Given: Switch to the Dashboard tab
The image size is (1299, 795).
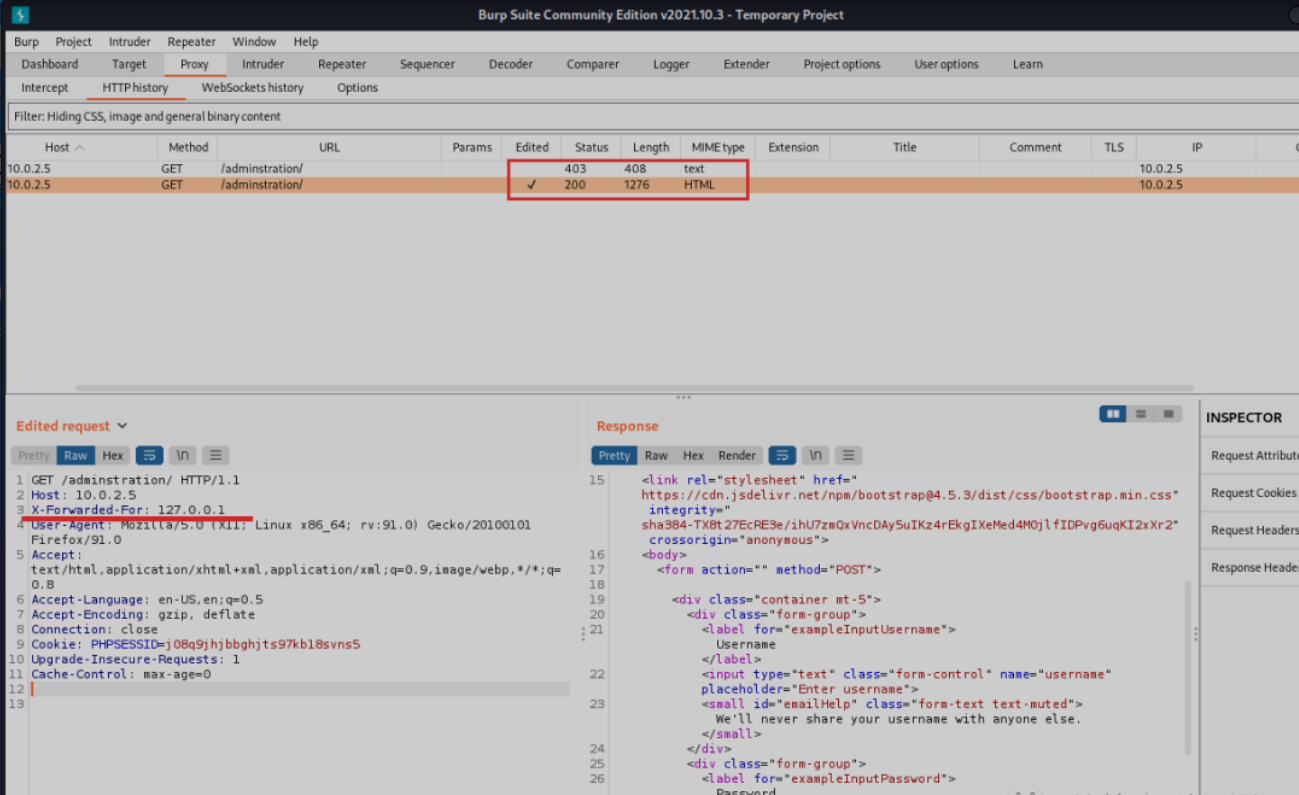Looking at the screenshot, I should click(x=50, y=64).
